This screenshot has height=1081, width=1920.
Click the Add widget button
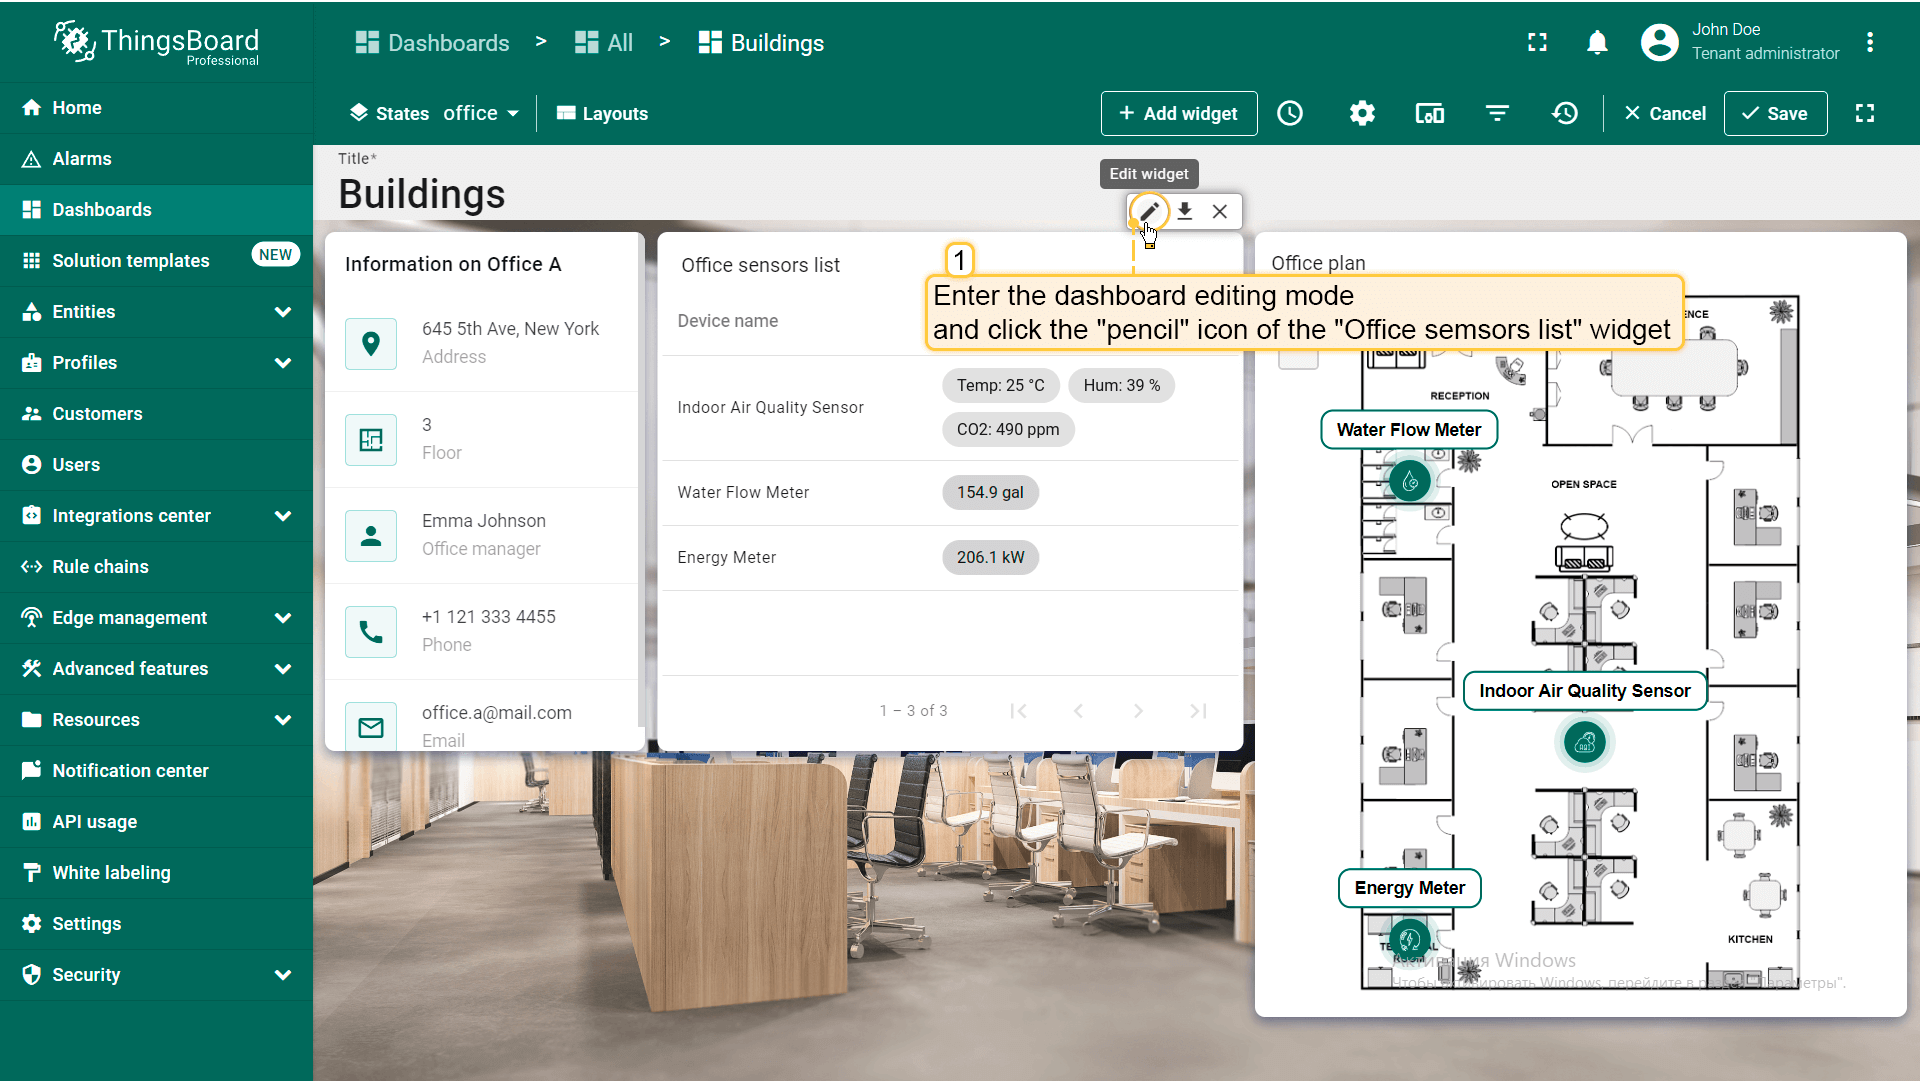(x=1179, y=113)
